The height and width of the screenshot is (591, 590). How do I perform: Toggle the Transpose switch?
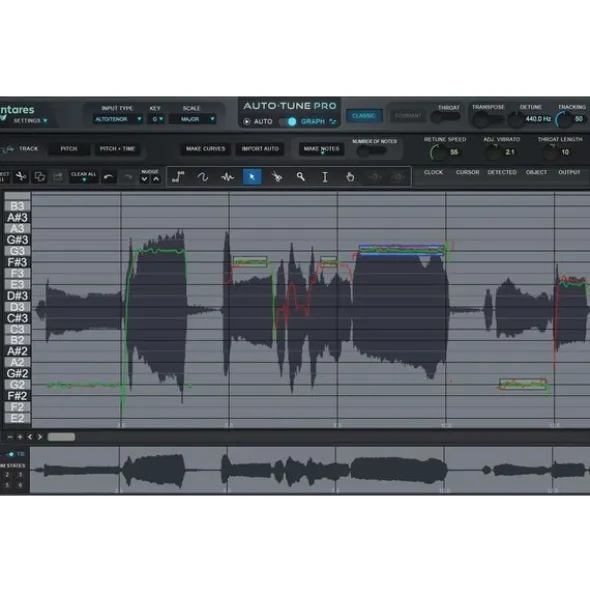click(488, 119)
